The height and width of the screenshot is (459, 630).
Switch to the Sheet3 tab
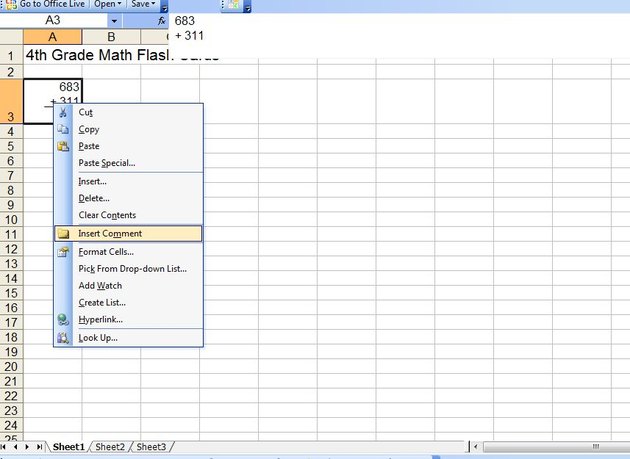click(151, 447)
